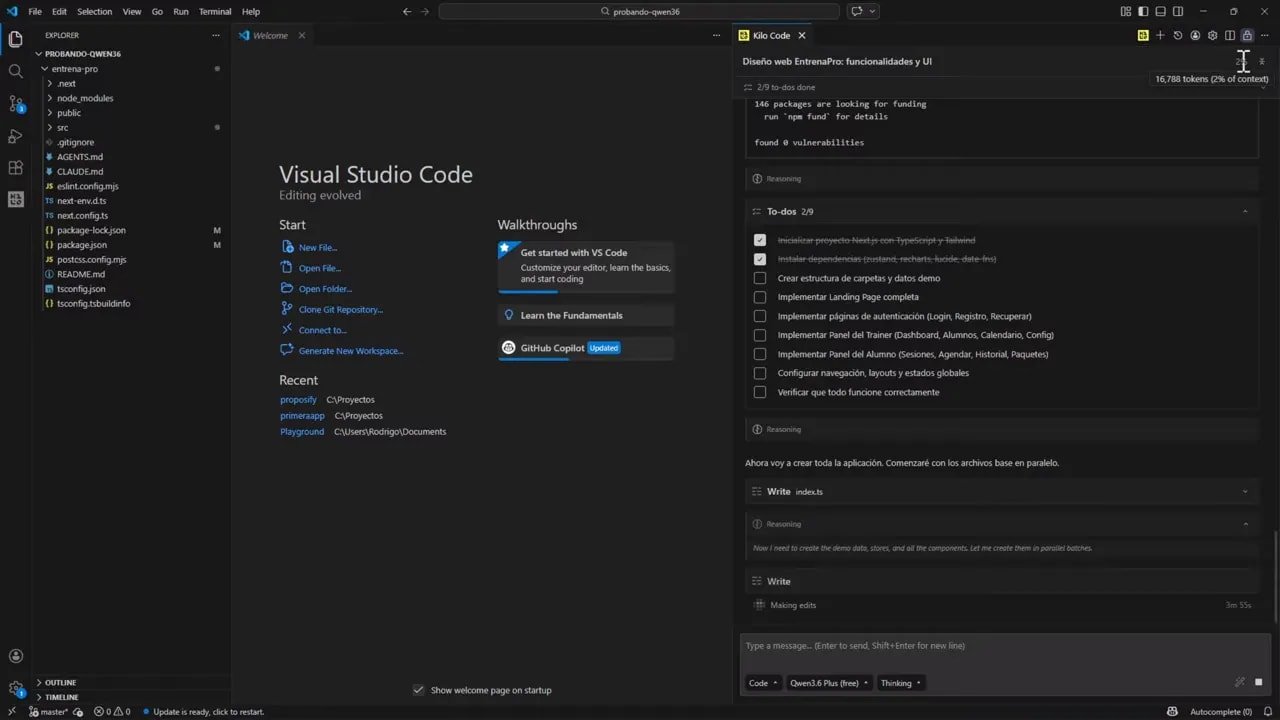Screen dimensions: 1280x720
Task: Toggle 'Inicializar proyecto Next.js' to-do checkbox
Action: coord(760,240)
